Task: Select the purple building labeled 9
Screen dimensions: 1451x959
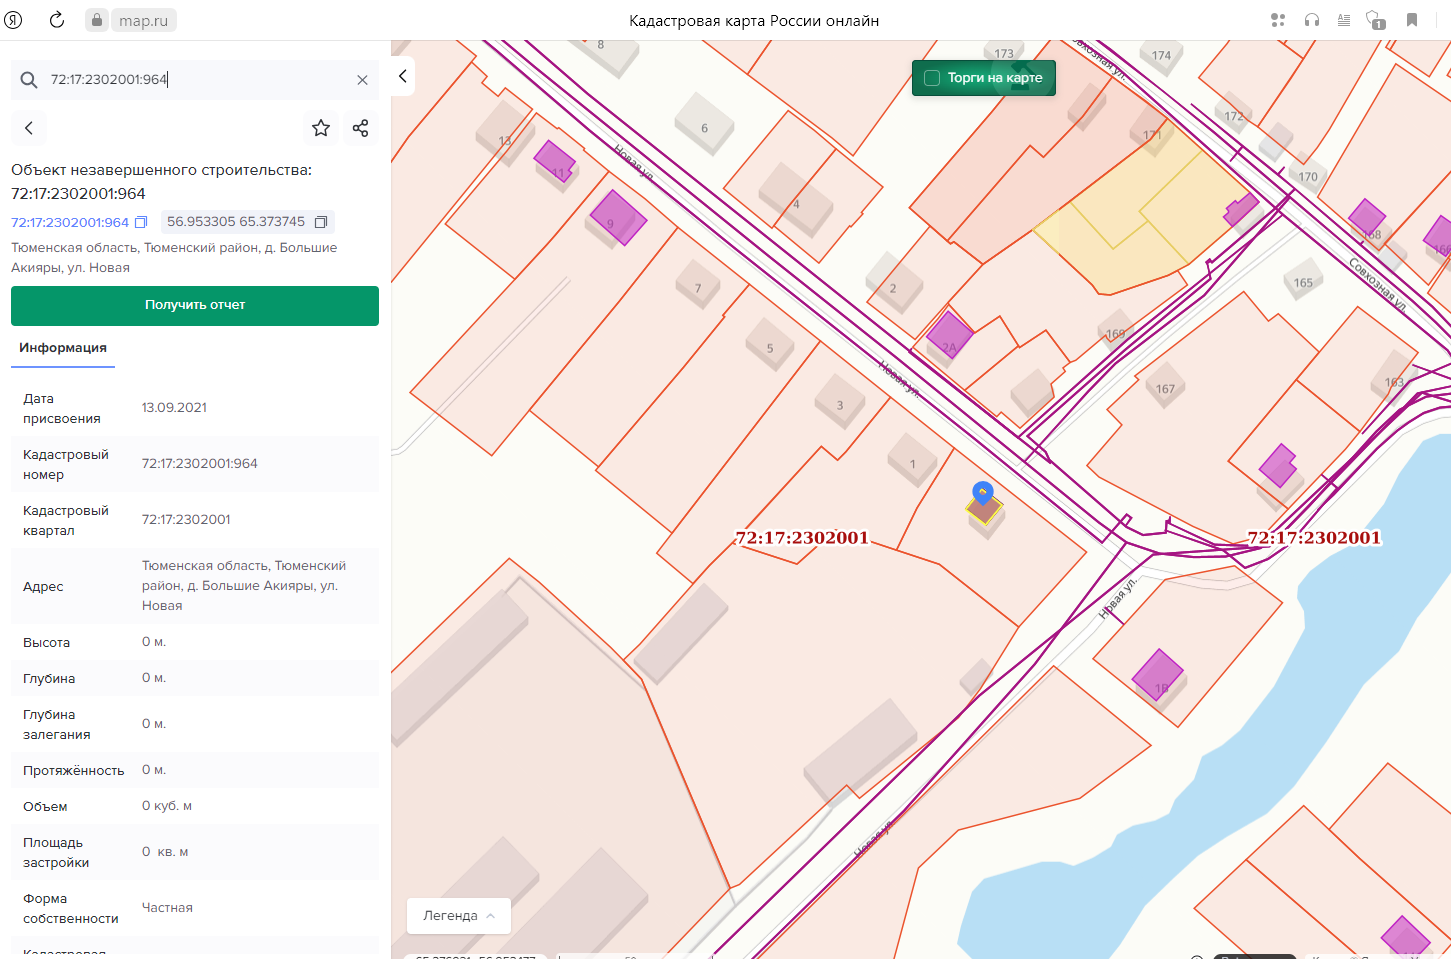Action: [617, 218]
